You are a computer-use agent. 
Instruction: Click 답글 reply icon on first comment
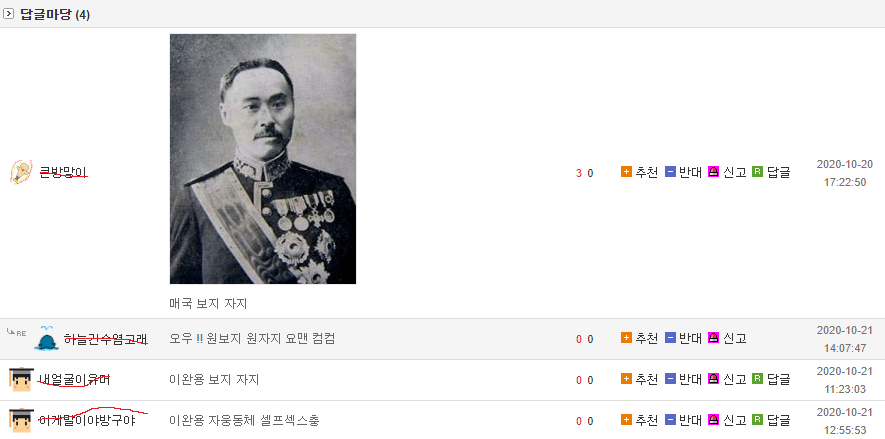(x=757, y=172)
